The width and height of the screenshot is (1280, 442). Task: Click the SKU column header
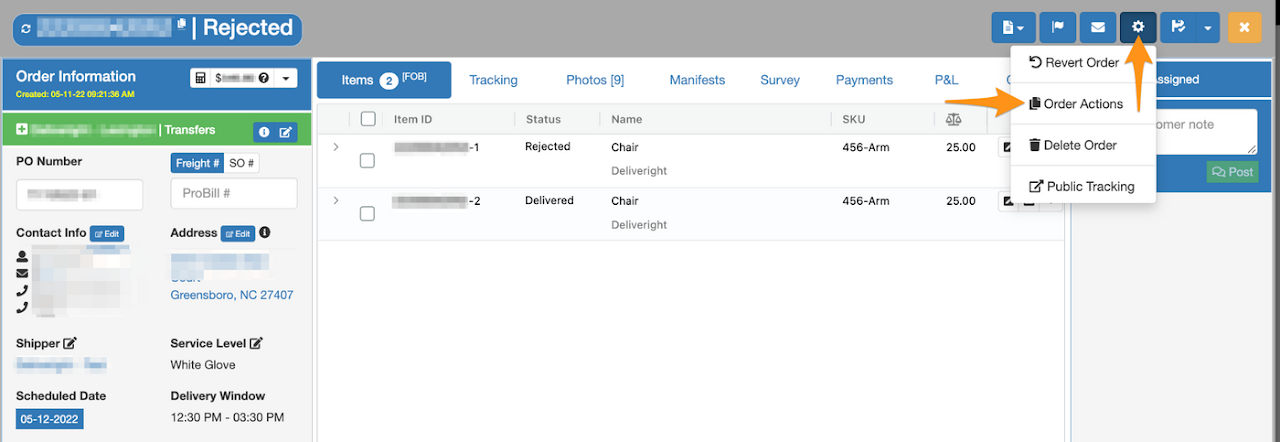point(853,119)
